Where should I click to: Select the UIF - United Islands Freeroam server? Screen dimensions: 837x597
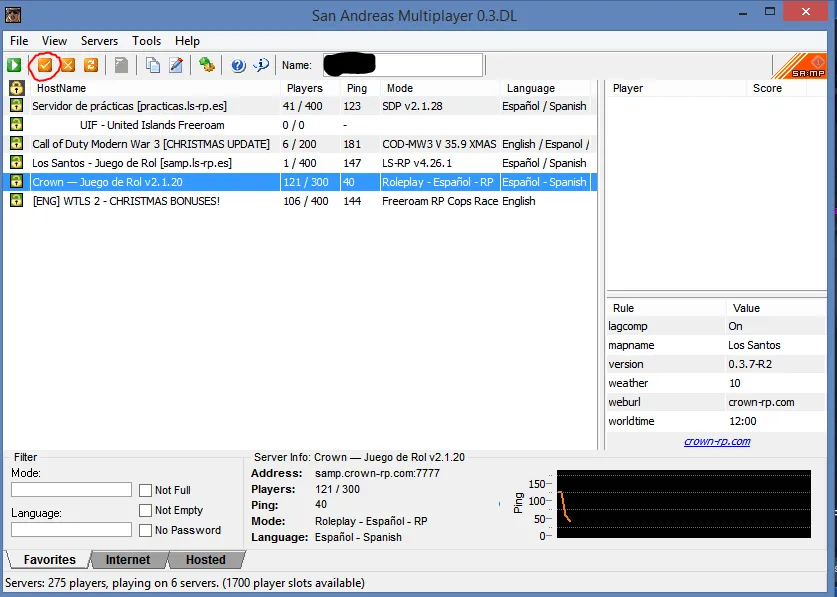300,125
